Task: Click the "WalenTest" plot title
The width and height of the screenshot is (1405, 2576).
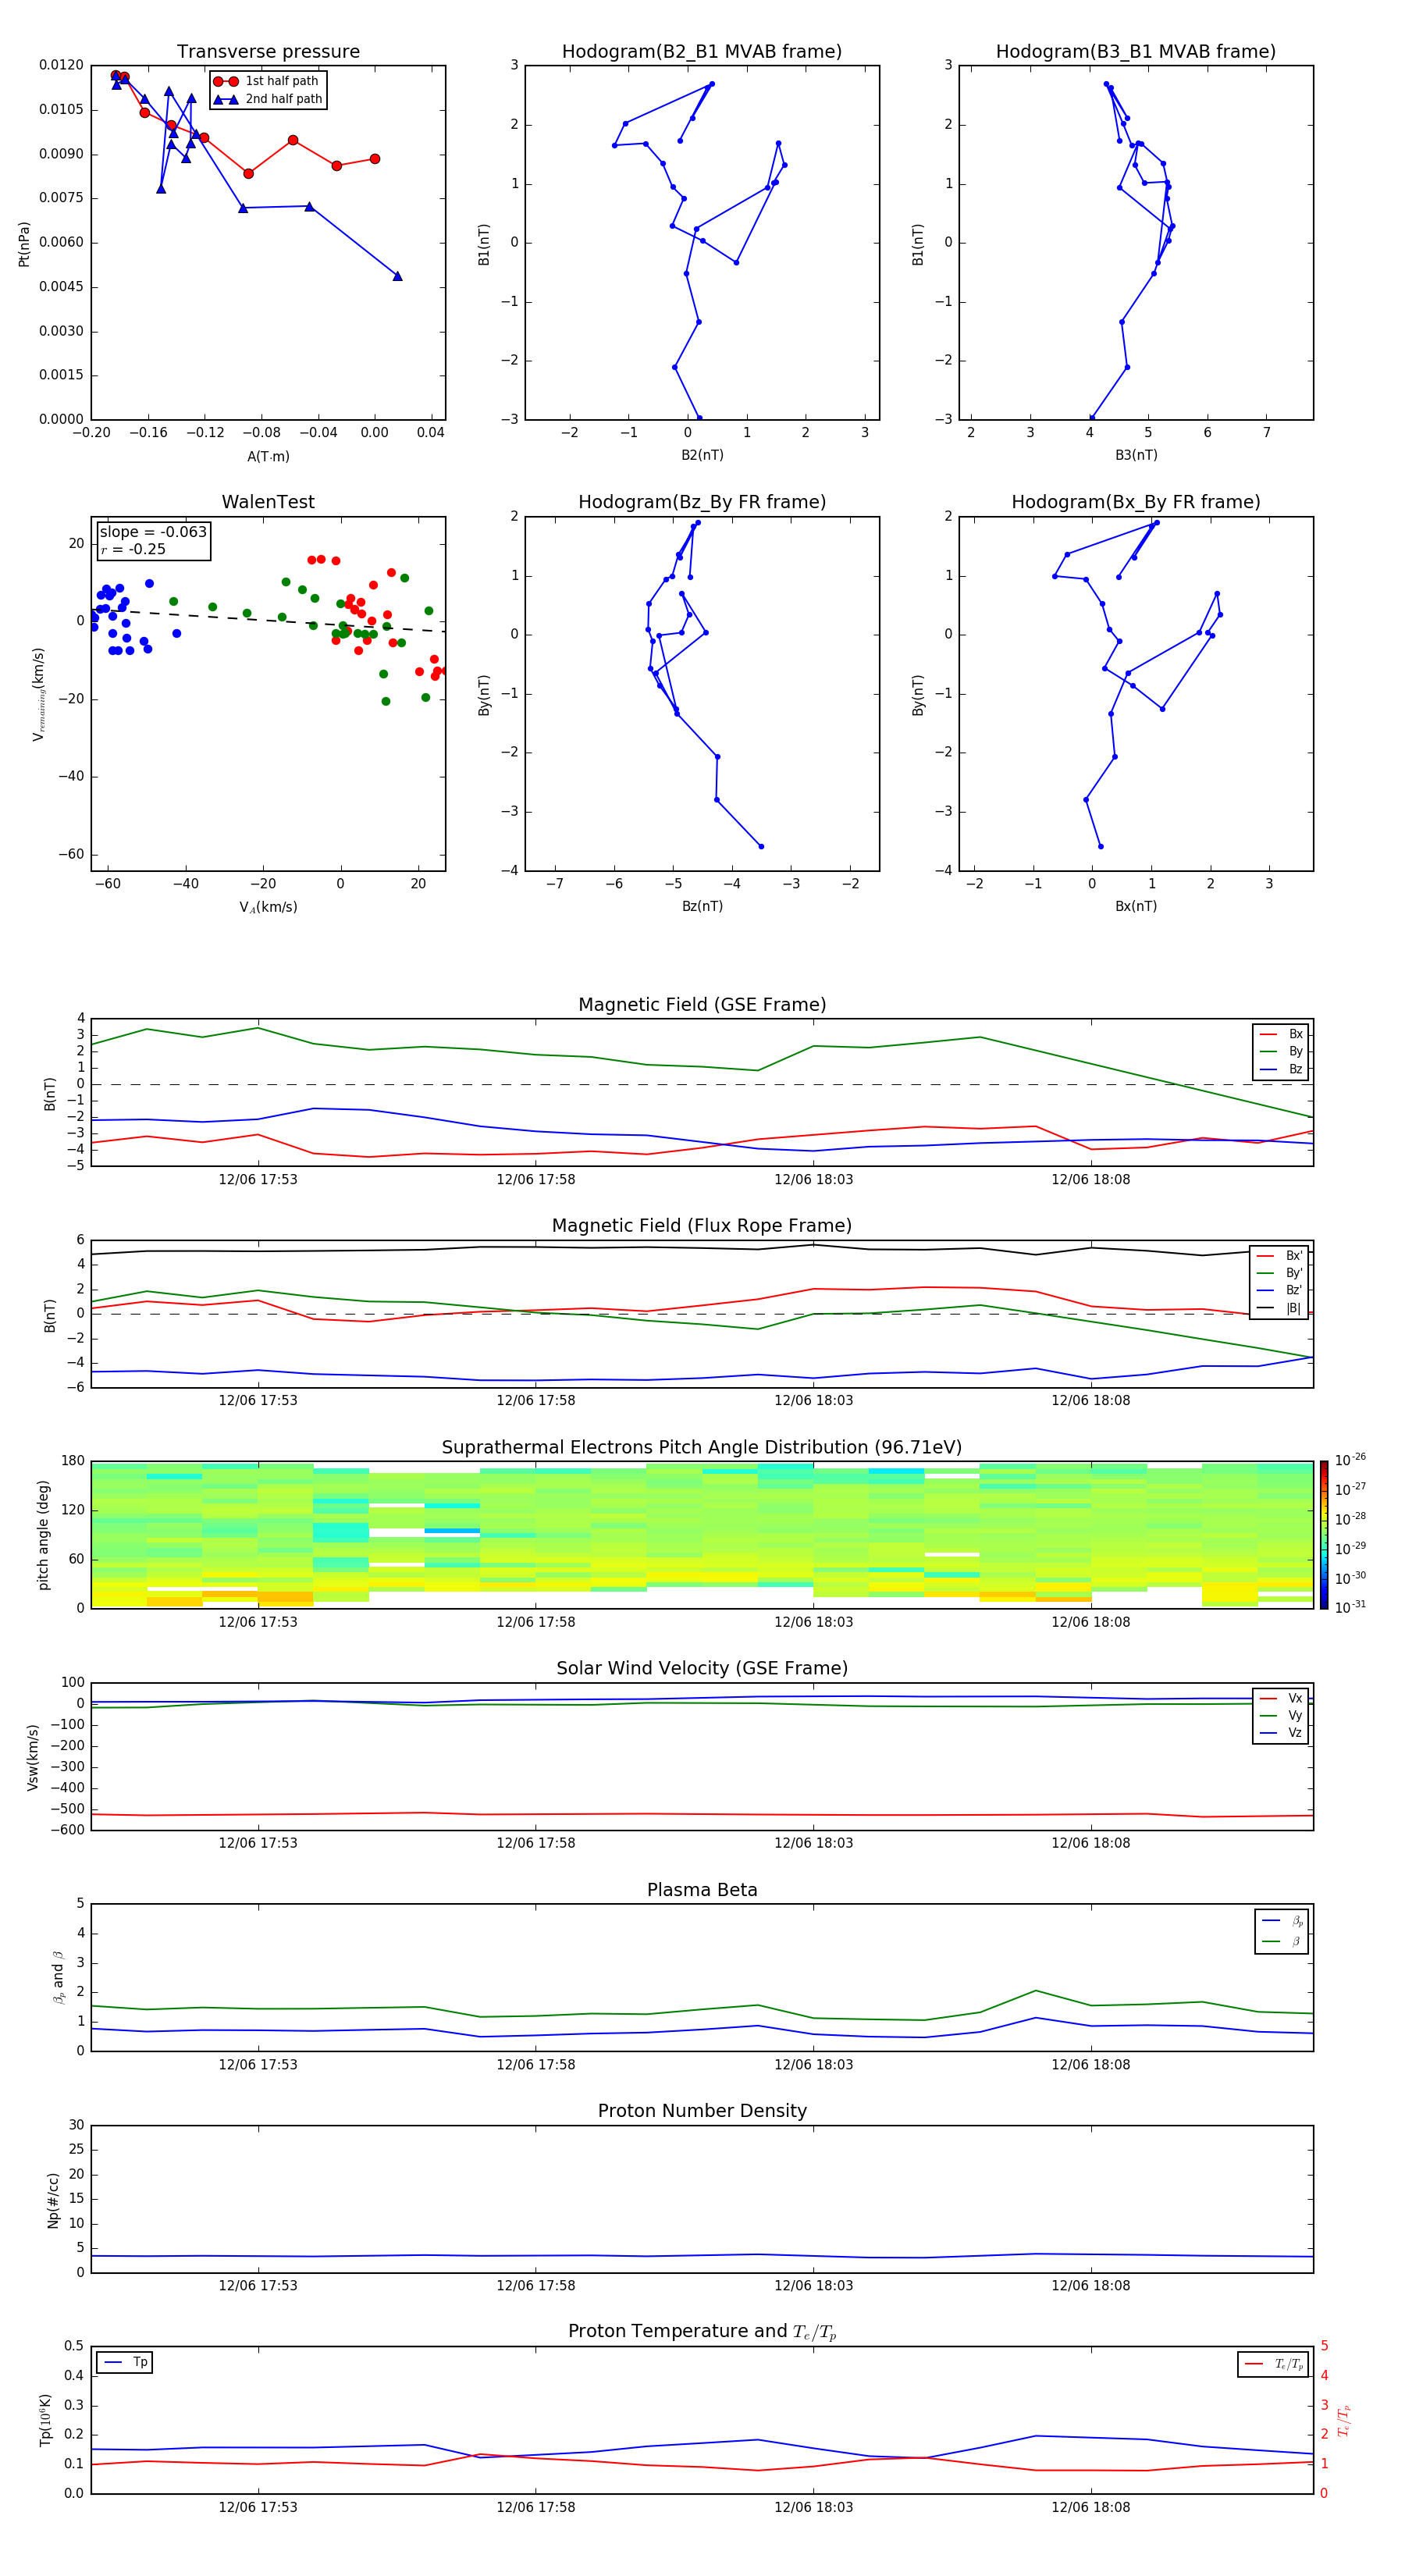Action: tap(268, 502)
